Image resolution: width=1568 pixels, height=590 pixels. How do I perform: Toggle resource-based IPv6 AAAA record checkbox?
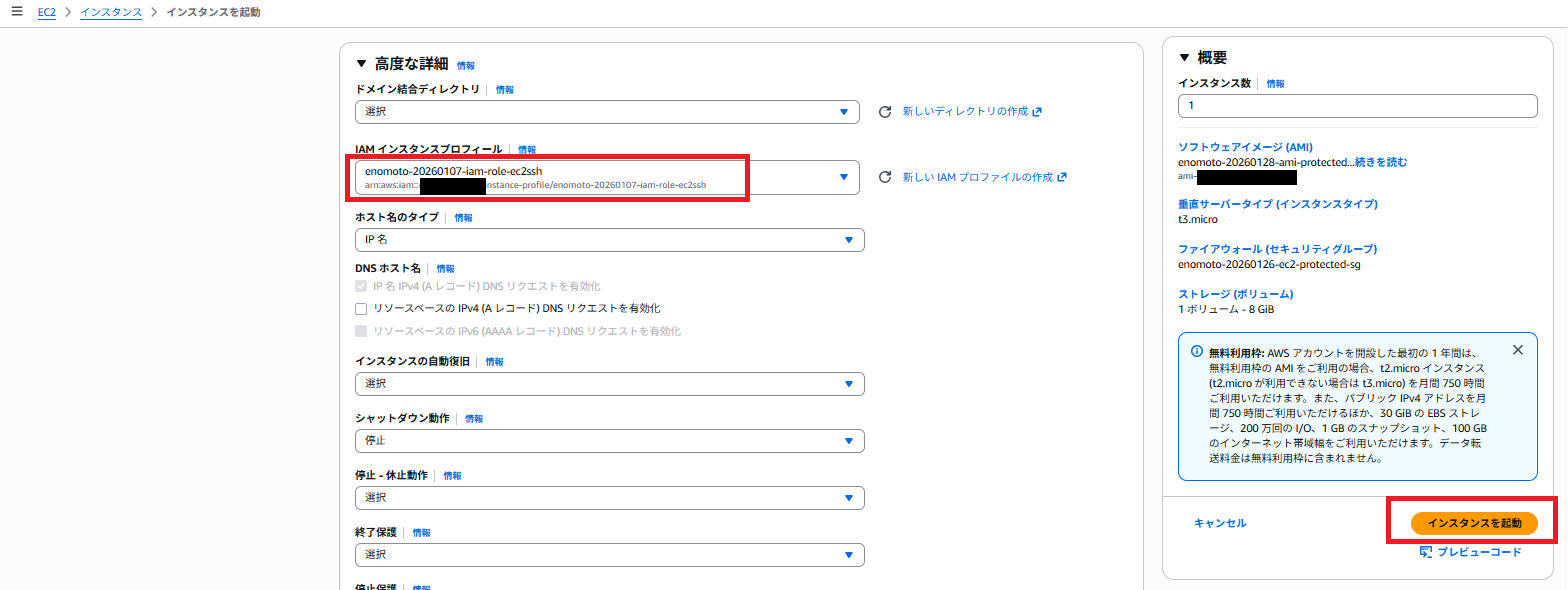tap(361, 331)
